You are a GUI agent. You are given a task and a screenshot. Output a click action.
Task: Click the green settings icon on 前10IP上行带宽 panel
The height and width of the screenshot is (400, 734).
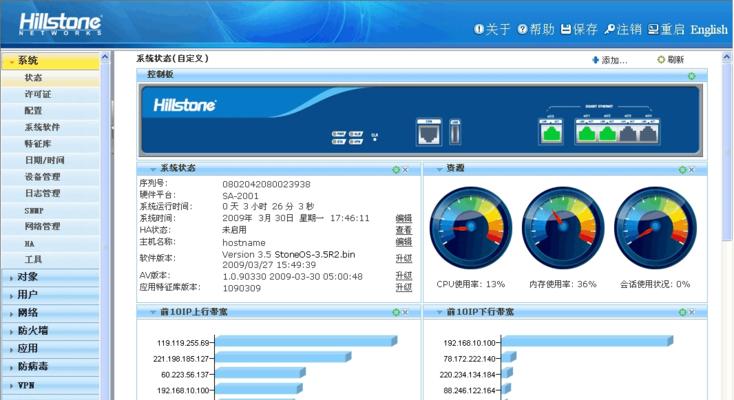click(396, 312)
